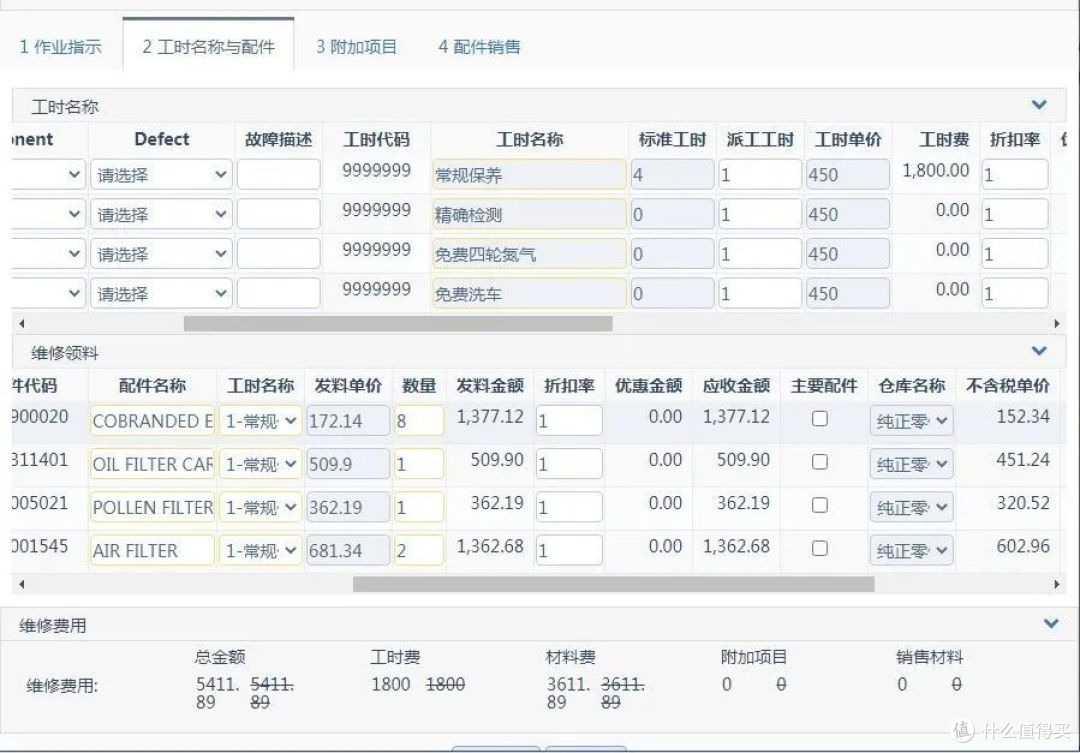Tick 主要配件 checkbox for OIL FILTER row
This screenshot has height=753, width=1080.
pyautogui.click(x=820, y=462)
